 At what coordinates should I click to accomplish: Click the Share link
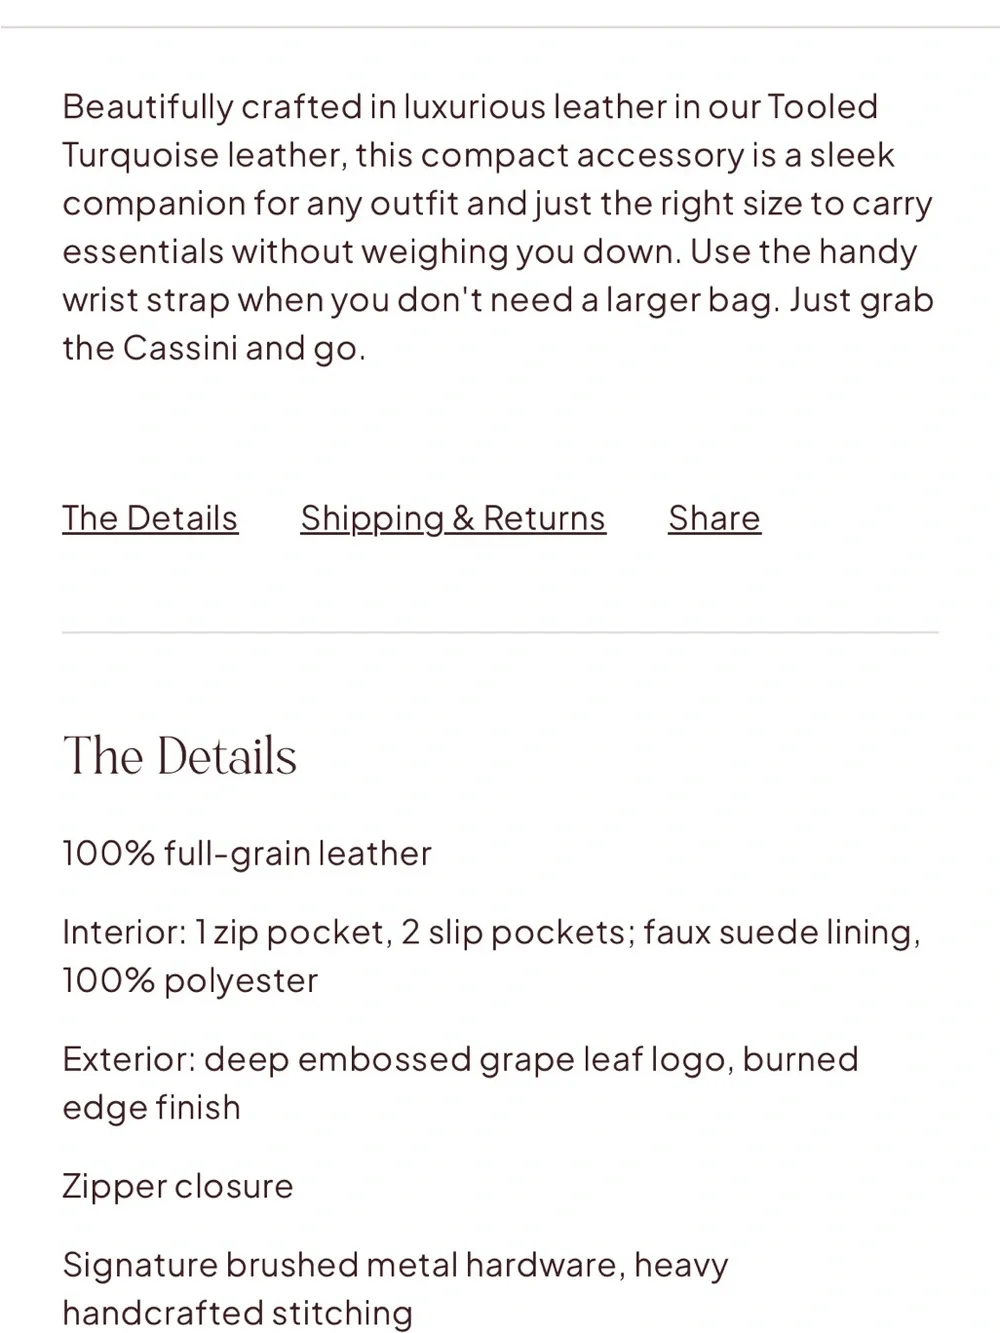714,518
